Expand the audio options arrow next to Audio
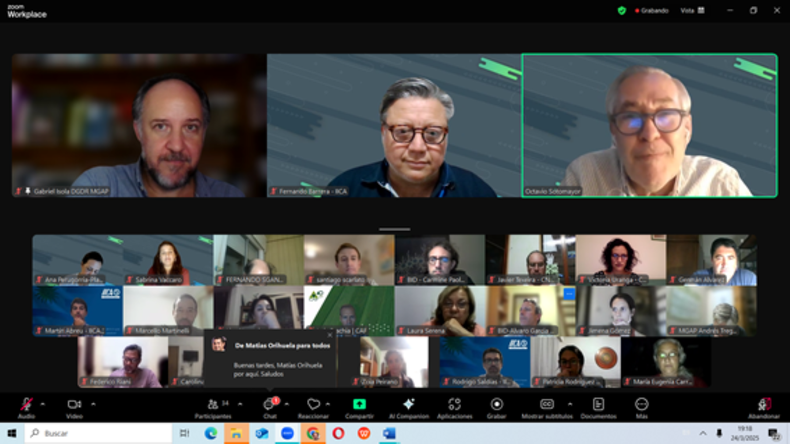The image size is (790, 444). 43,404
